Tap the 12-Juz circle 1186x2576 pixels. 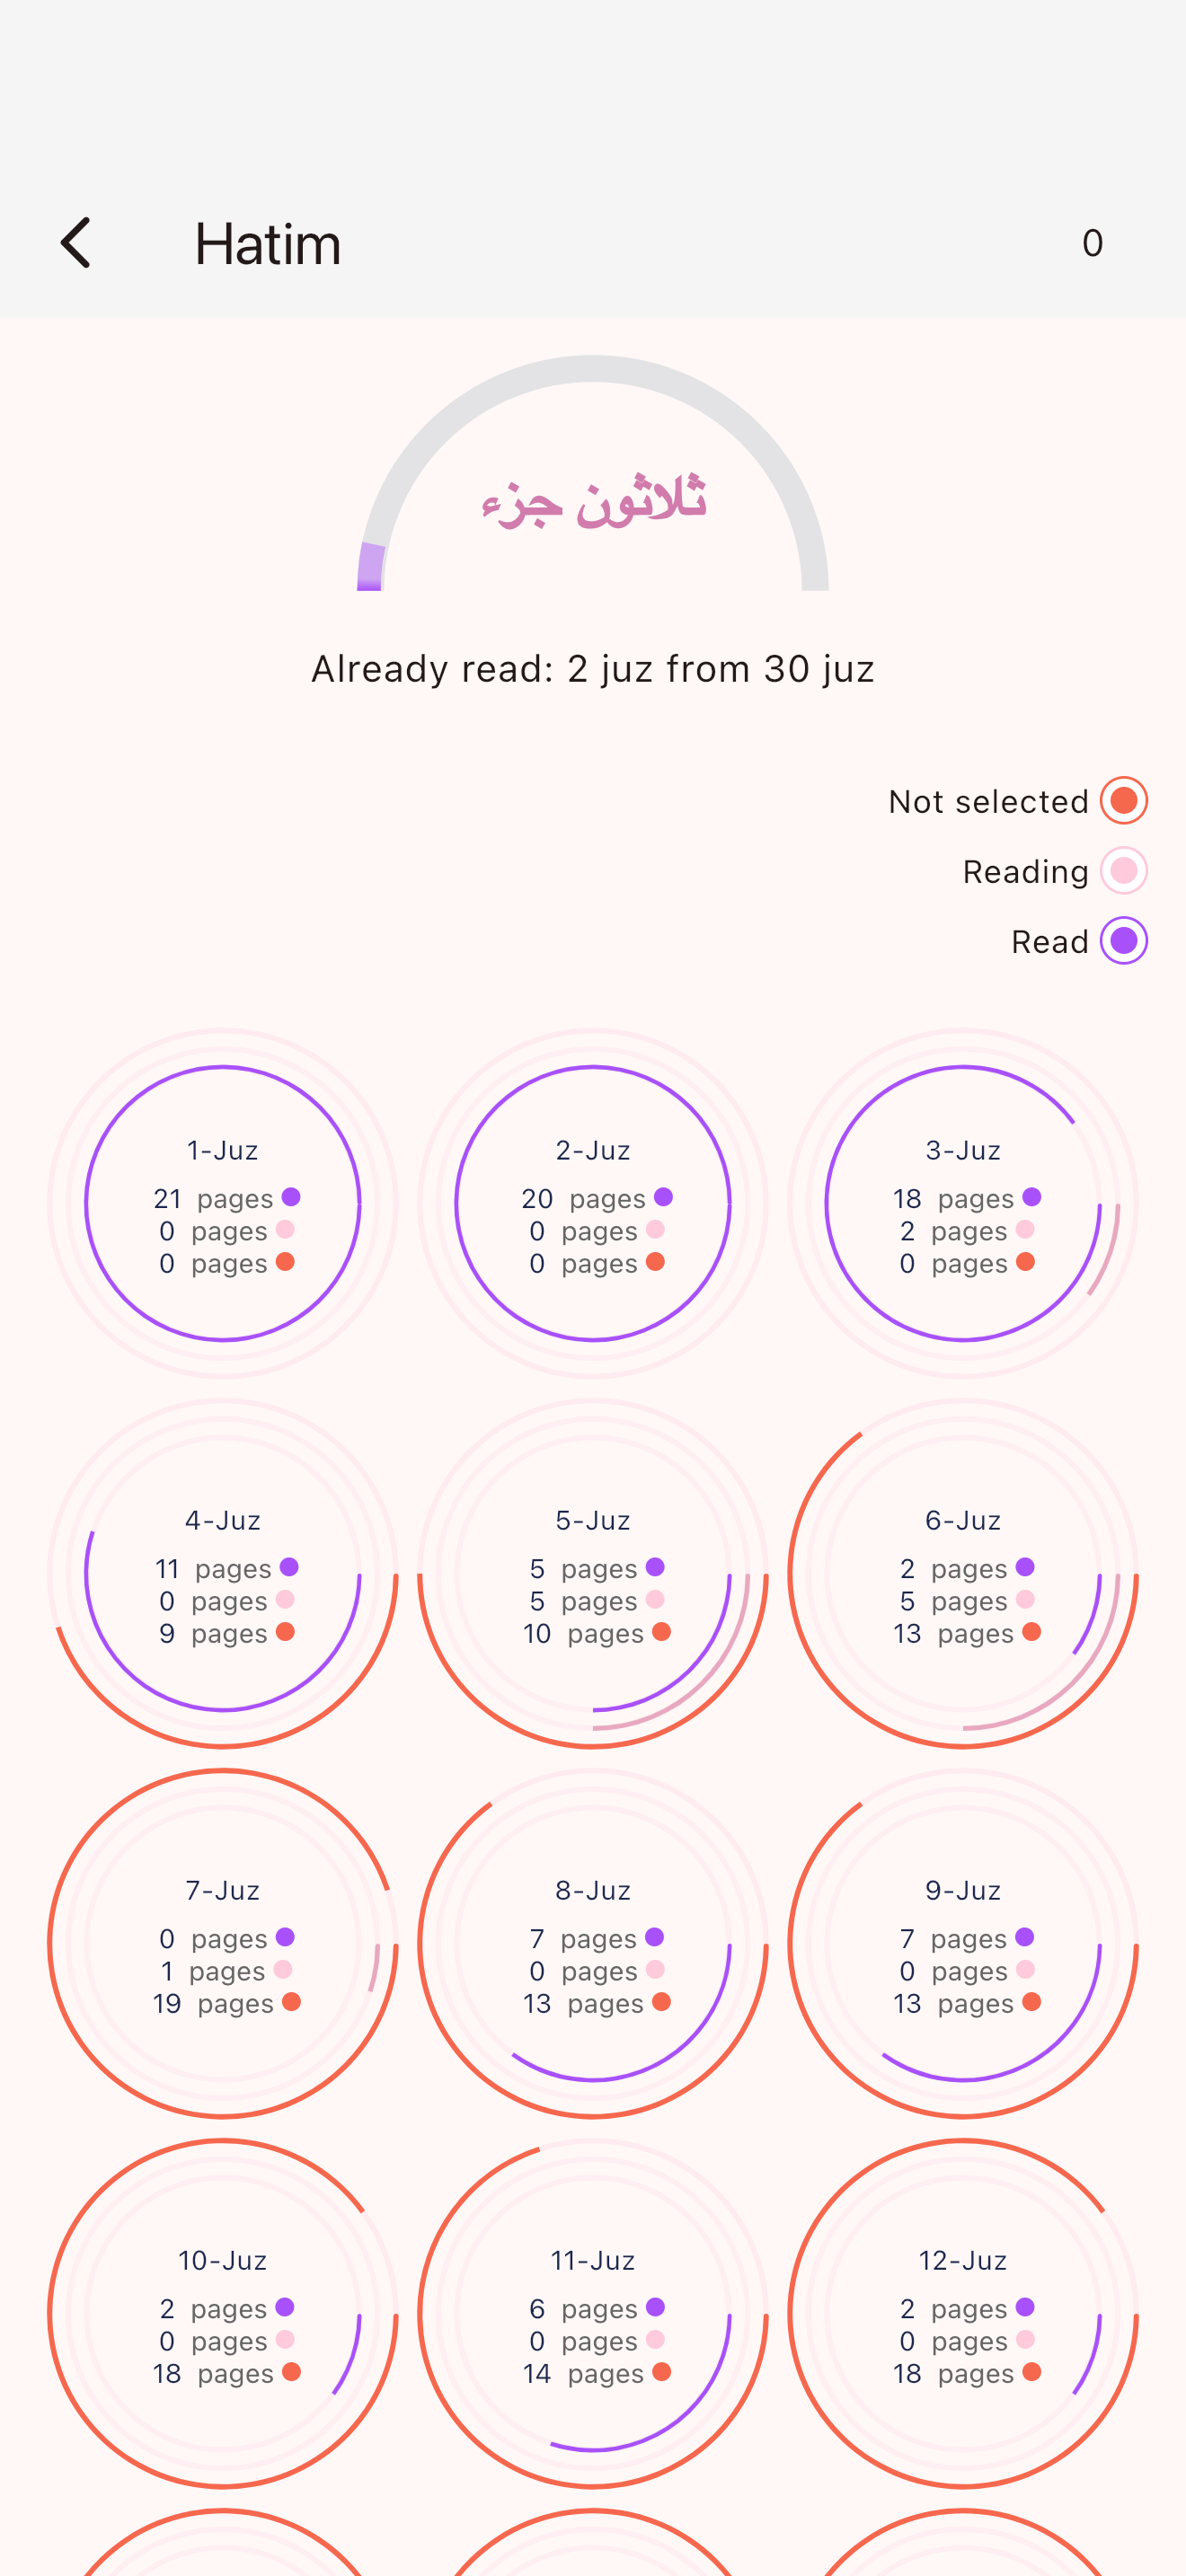(963, 2313)
